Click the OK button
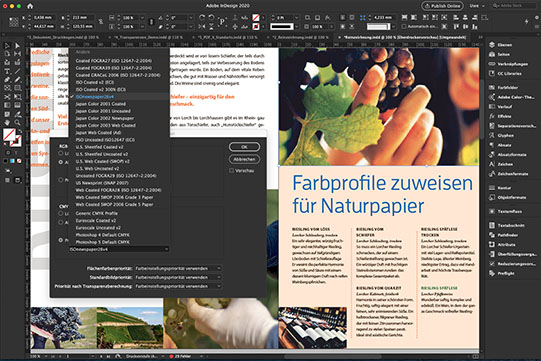 (x=244, y=147)
